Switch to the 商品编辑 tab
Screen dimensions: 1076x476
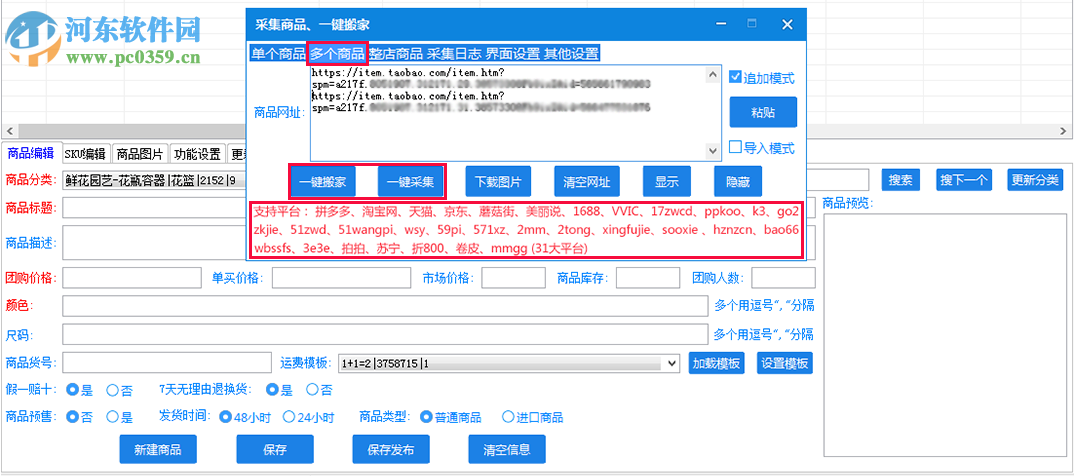pos(31,153)
